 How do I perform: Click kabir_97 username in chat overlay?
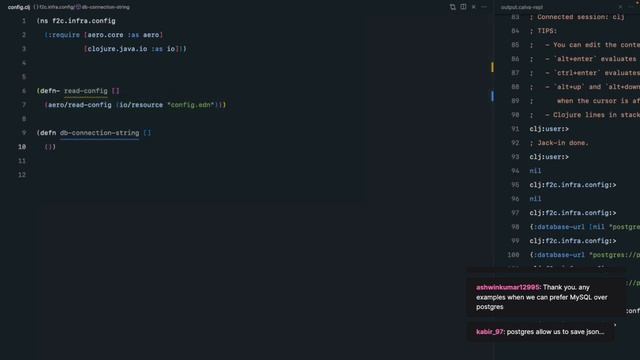click(x=489, y=332)
